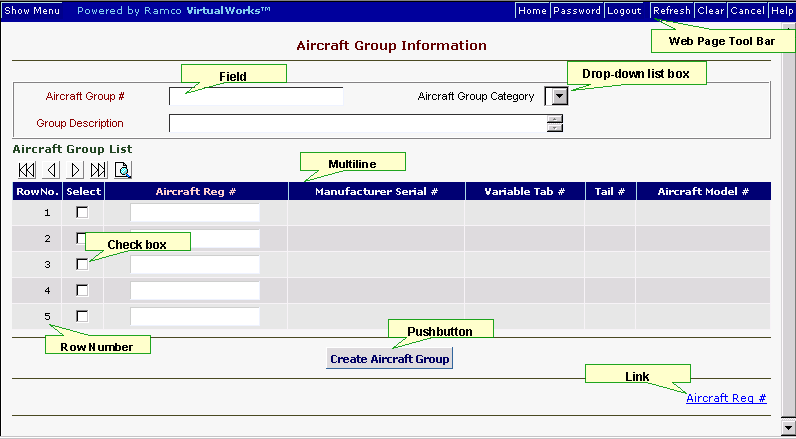Click Ramco VirtualWorks branding text
Viewport: 796px width, 439px height.
pos(173,11)
